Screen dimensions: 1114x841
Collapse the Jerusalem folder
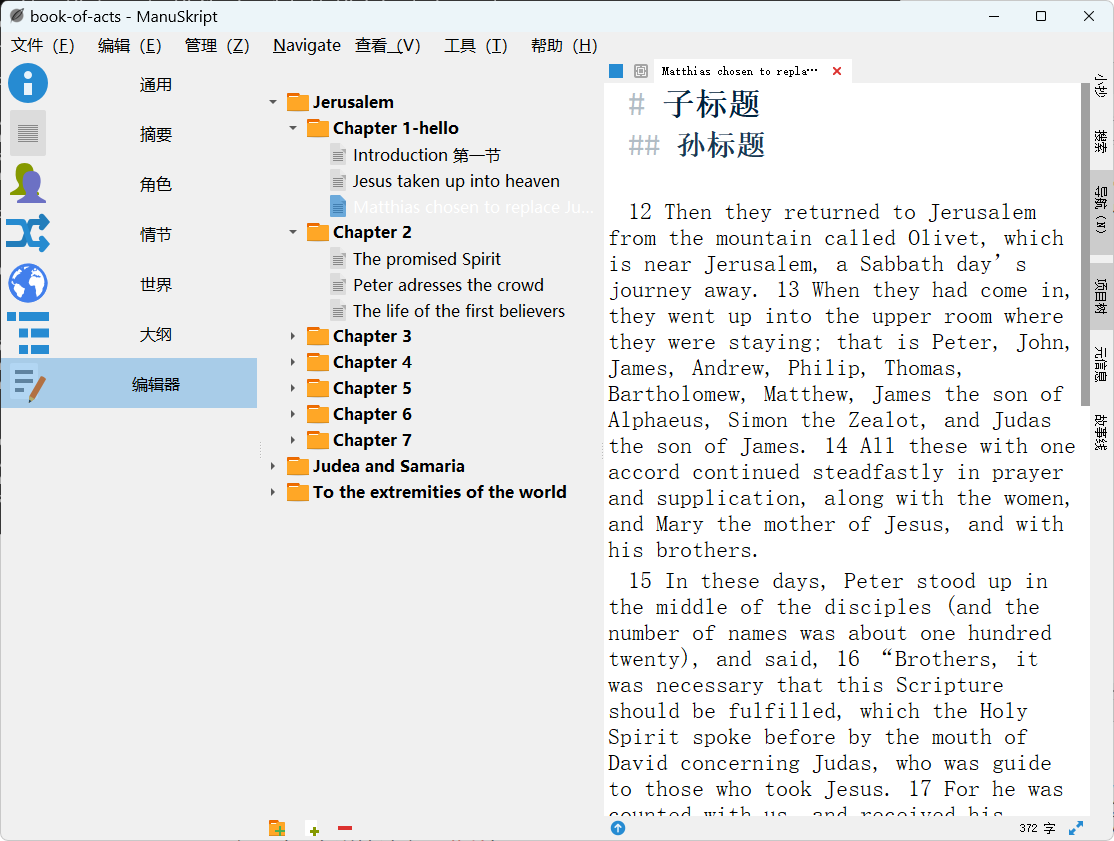273,102
